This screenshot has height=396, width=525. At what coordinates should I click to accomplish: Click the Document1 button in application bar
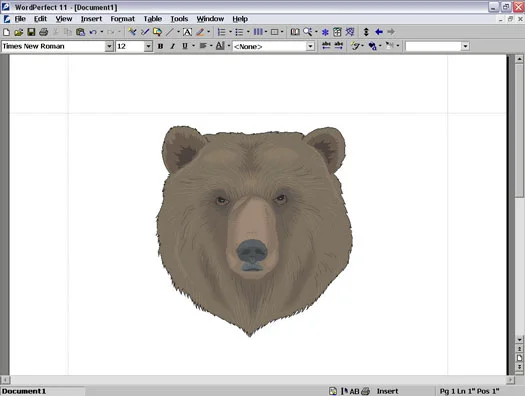(x=43, y=391)
